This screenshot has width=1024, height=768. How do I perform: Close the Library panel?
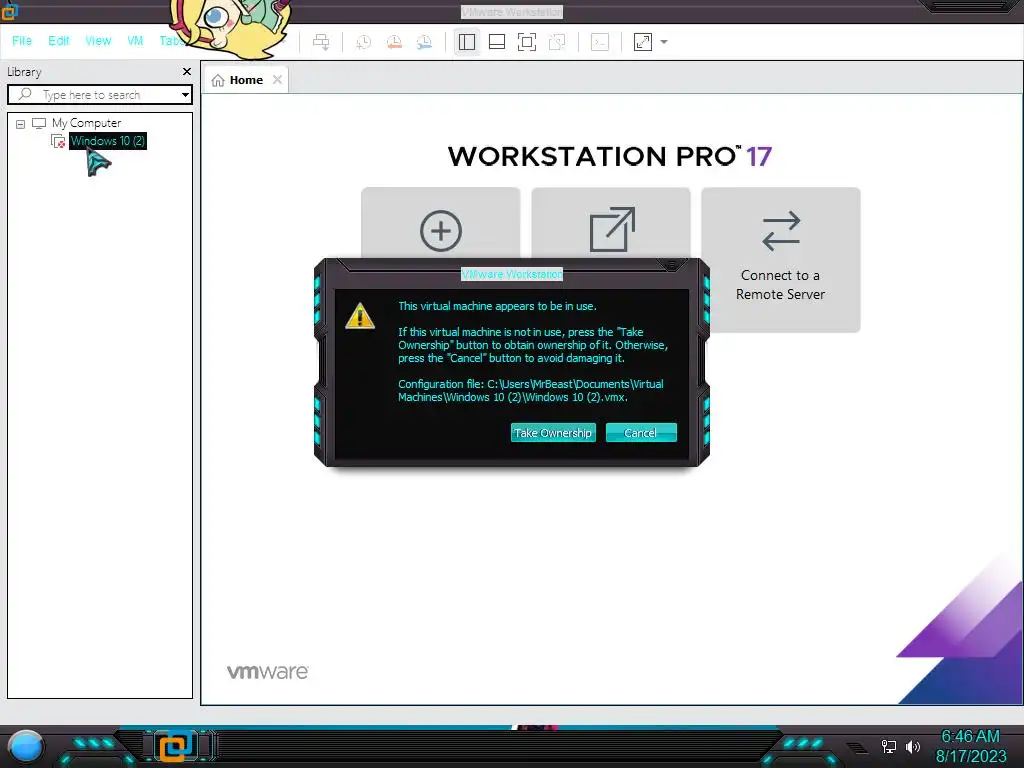pos(187,72)
